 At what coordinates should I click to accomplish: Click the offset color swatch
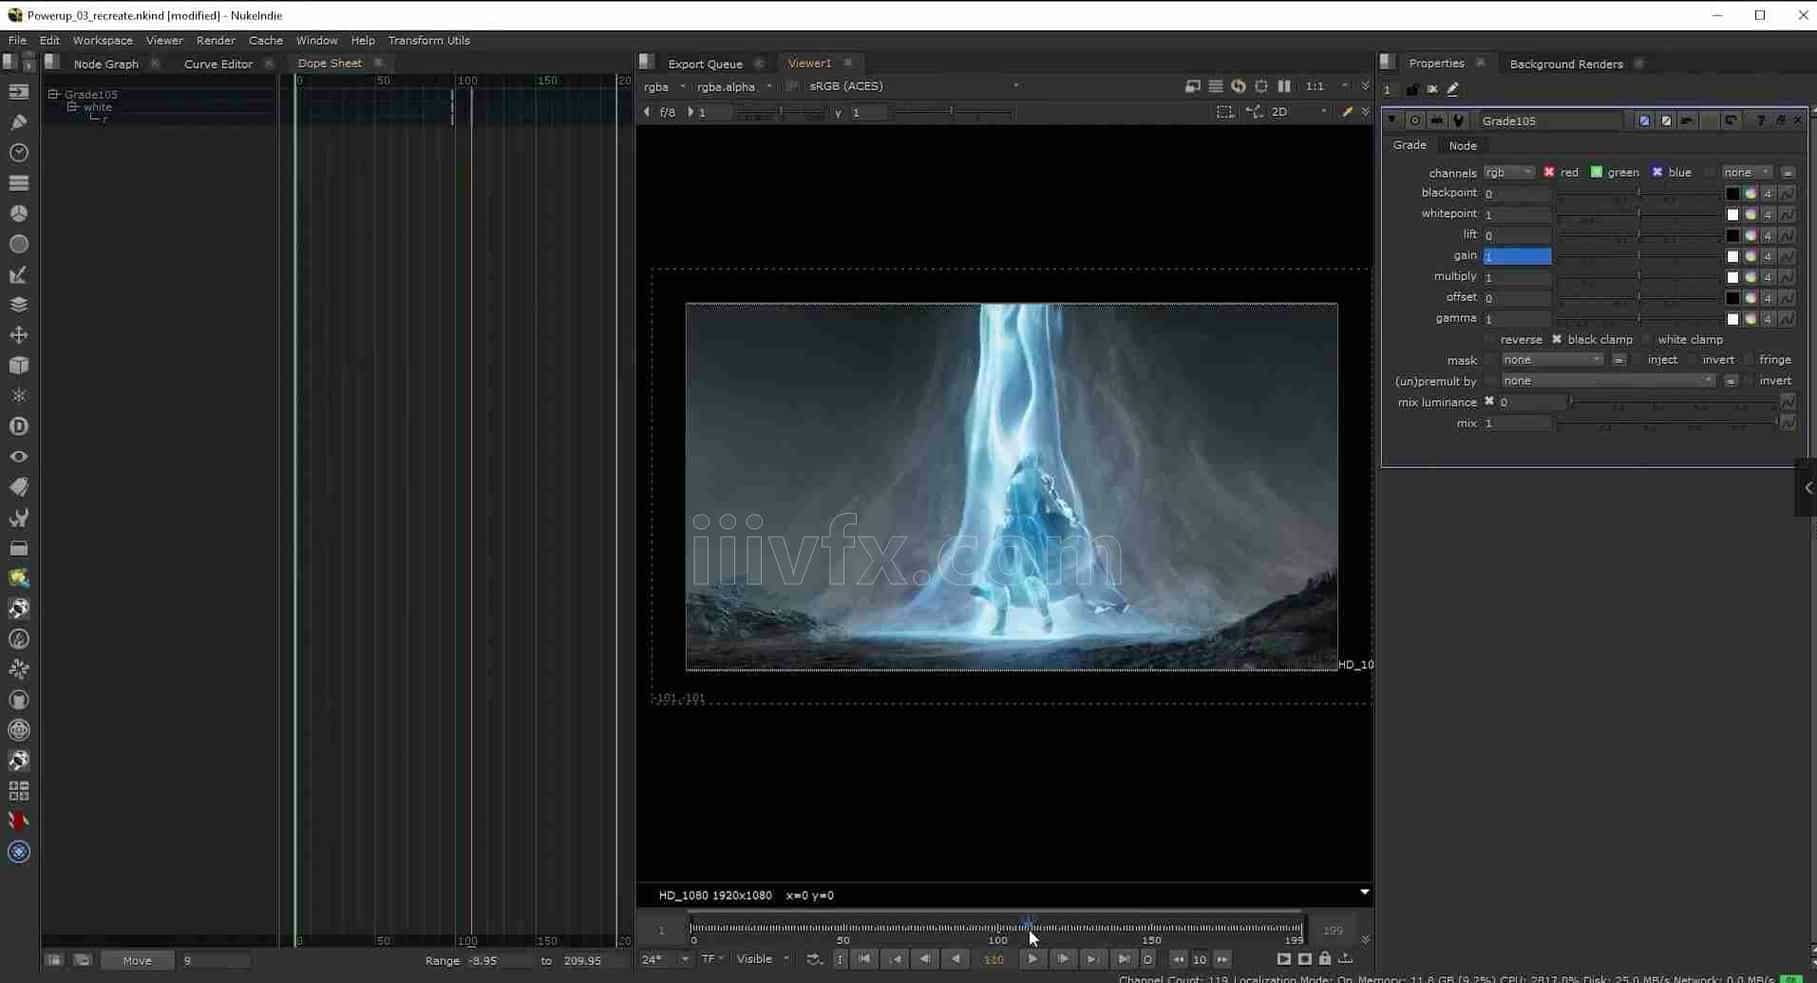pos(1732,298)
